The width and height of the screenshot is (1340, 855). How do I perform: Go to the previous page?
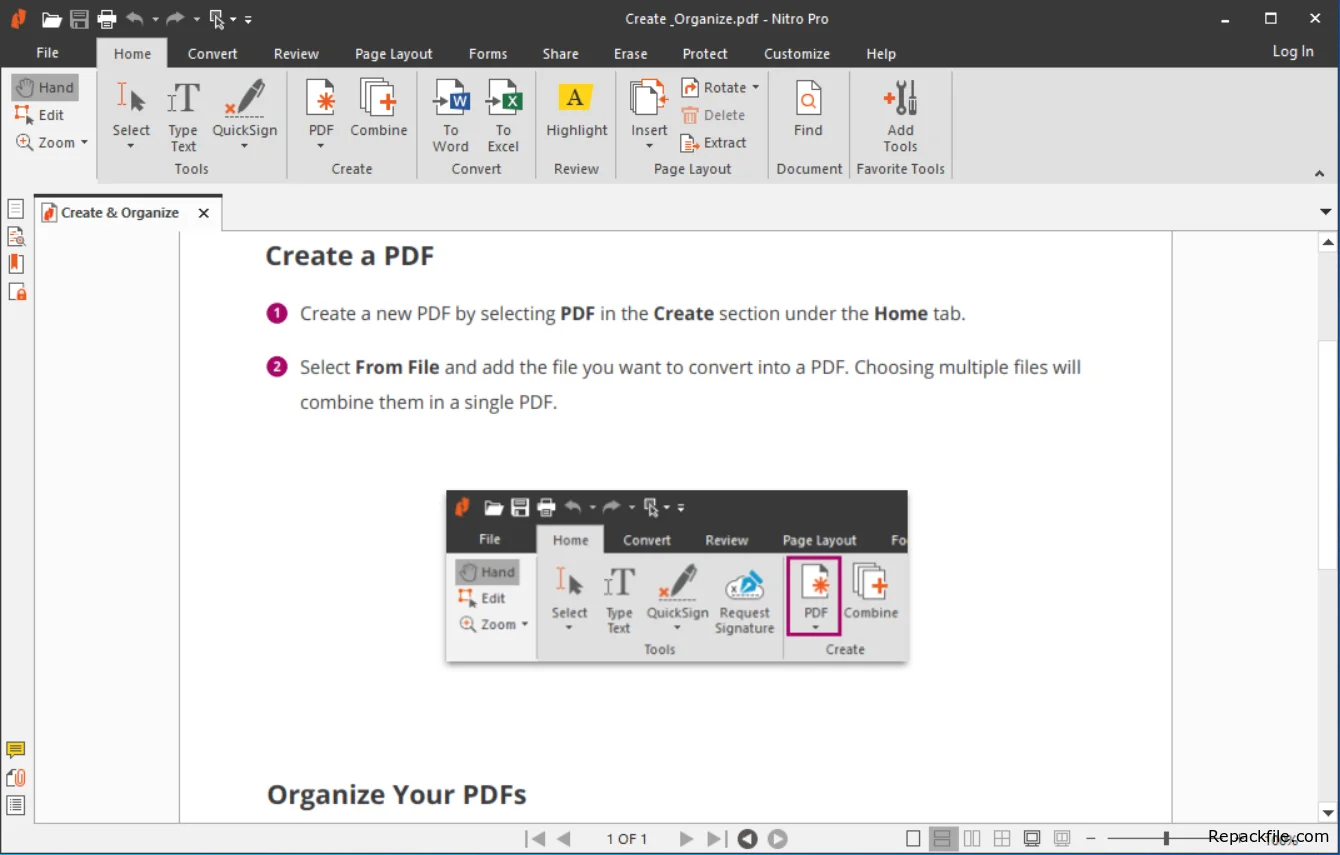click(563, 839)
